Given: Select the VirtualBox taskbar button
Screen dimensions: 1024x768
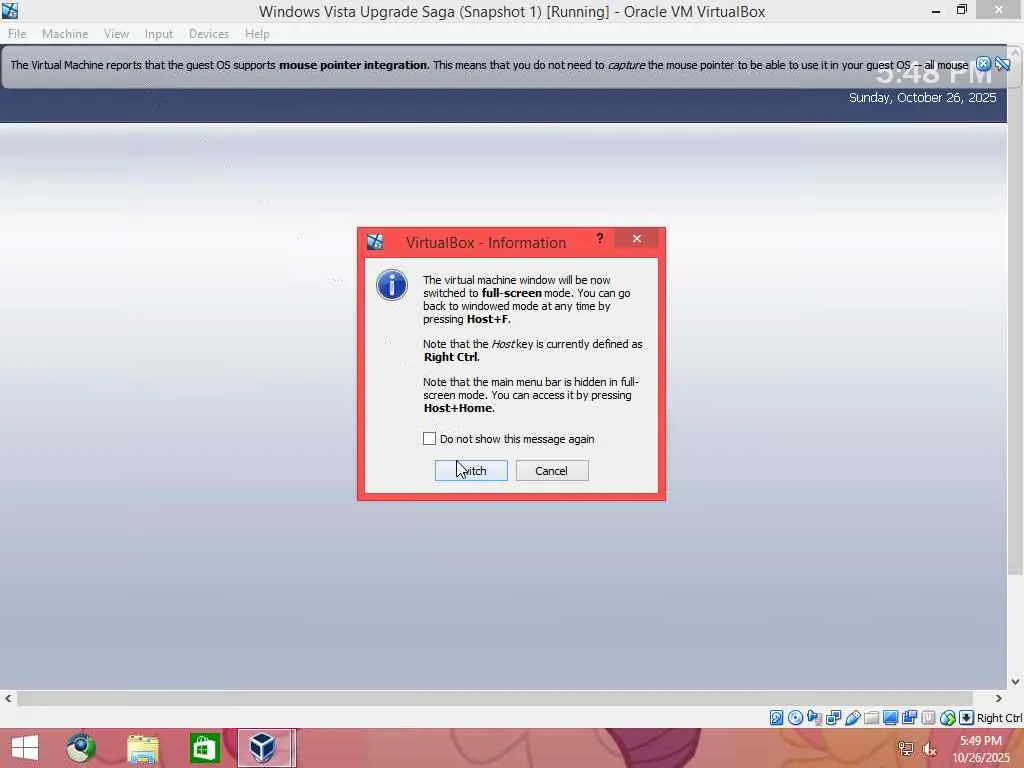Looking at the screenshot, I should (266, 748).
